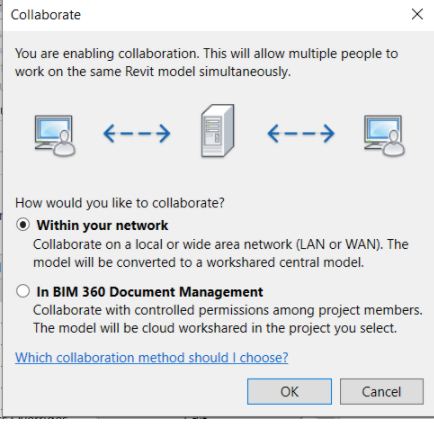434x424 pixels.
Task: Select the Within your network radio button
Action: [23, 225]
